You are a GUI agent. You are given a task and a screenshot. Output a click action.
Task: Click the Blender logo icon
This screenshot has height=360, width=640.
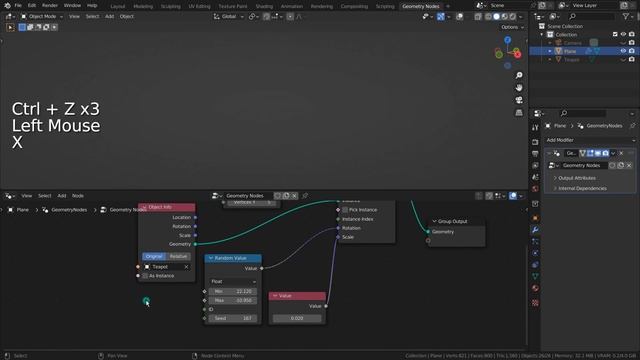pyautogui.click(x=7, y=6)
